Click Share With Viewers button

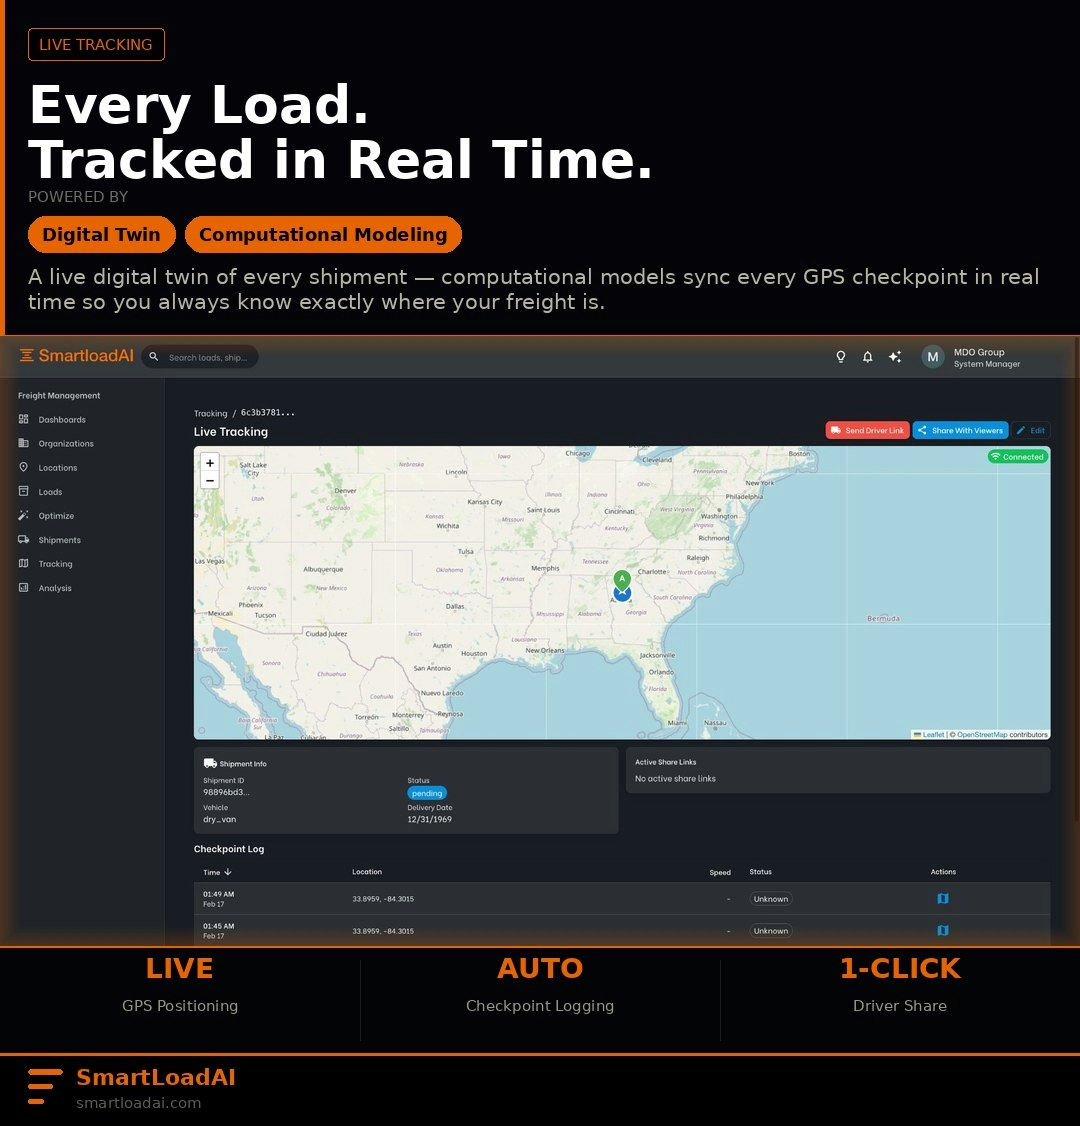click(x=960, y=430)
